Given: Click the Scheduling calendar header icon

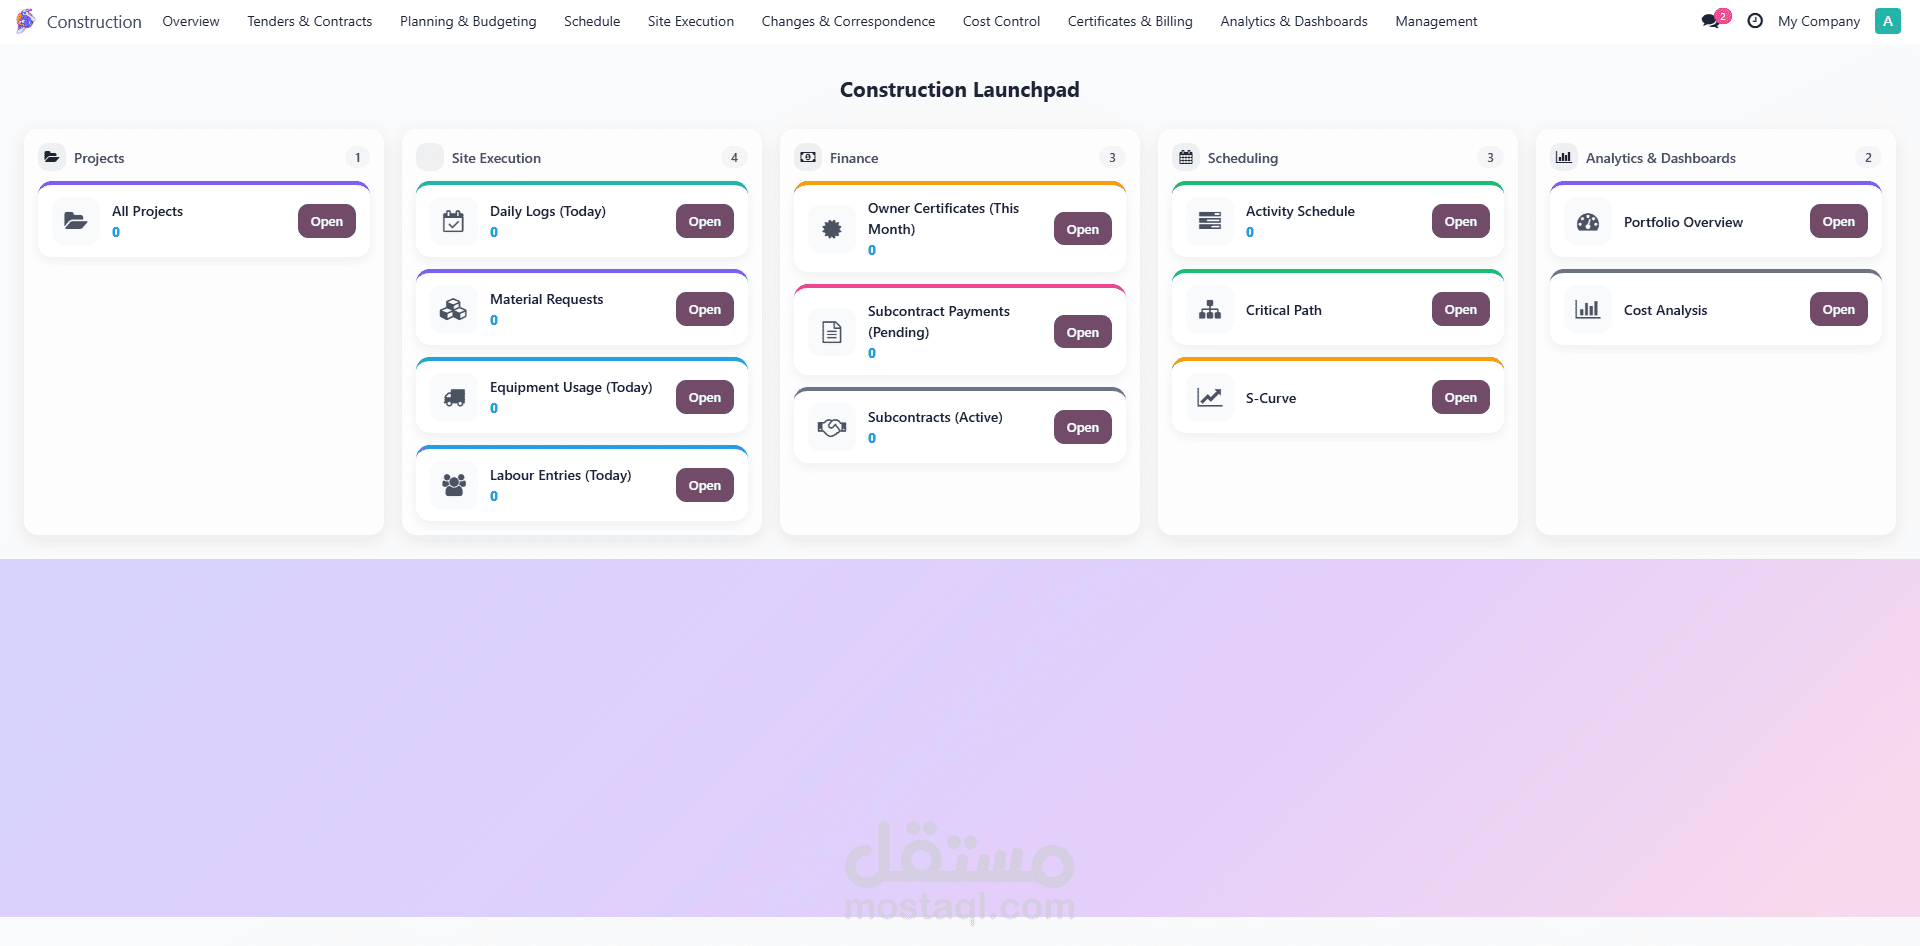Looking at the screenshot, I should [x=1186, y=157].
